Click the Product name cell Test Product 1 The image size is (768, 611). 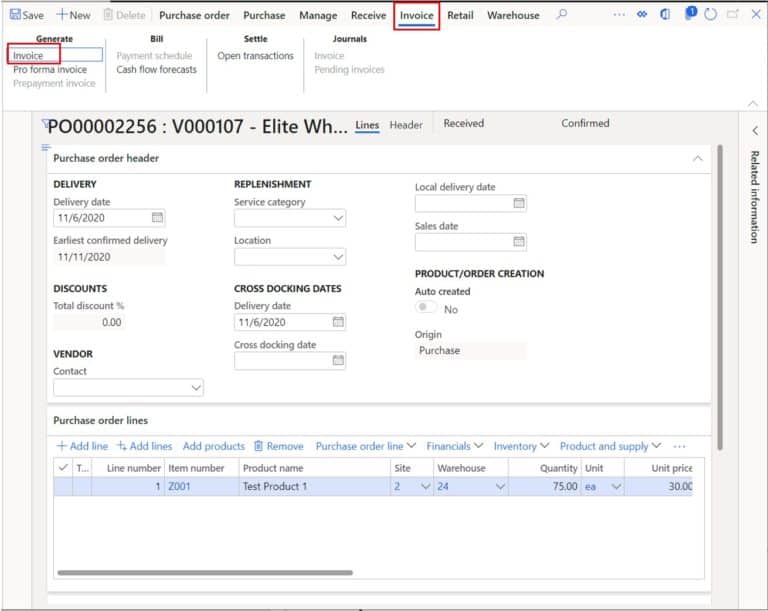(x=314, y=487)
